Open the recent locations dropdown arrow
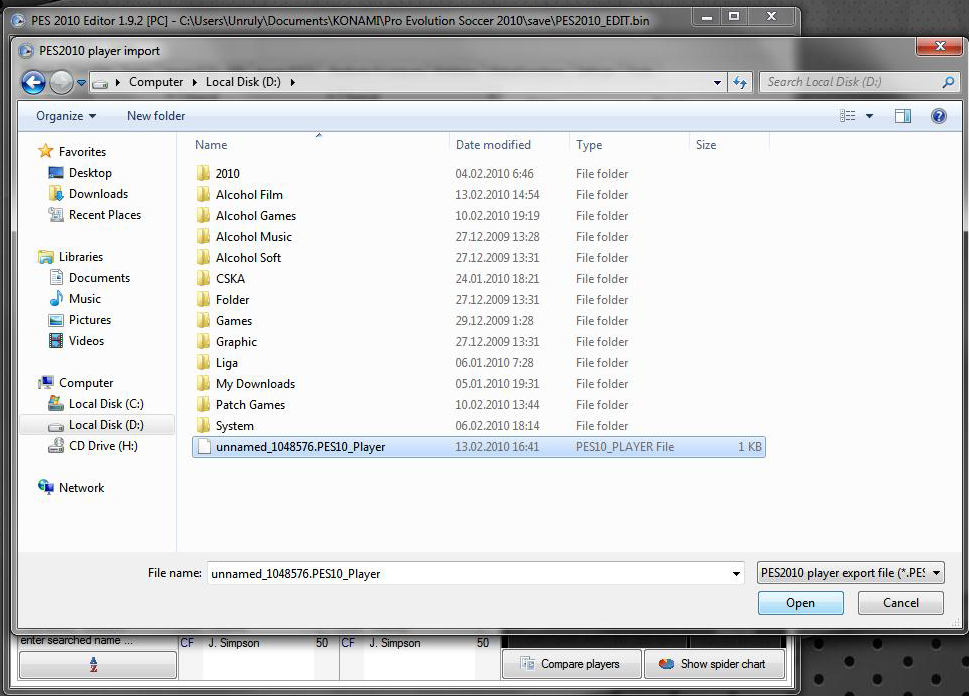The width and height of the screenshot is (969, 696). click(81, 82)
